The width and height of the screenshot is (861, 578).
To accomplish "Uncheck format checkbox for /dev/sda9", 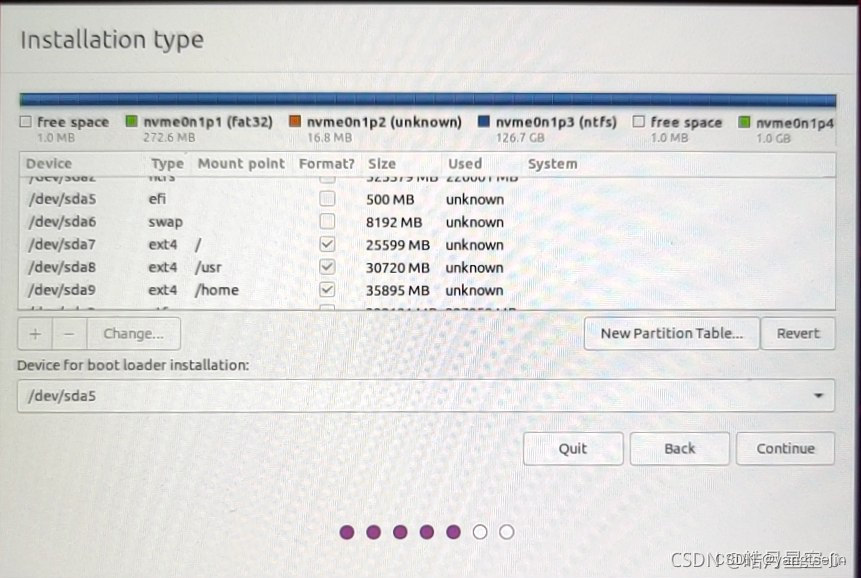I will (327, 289).
